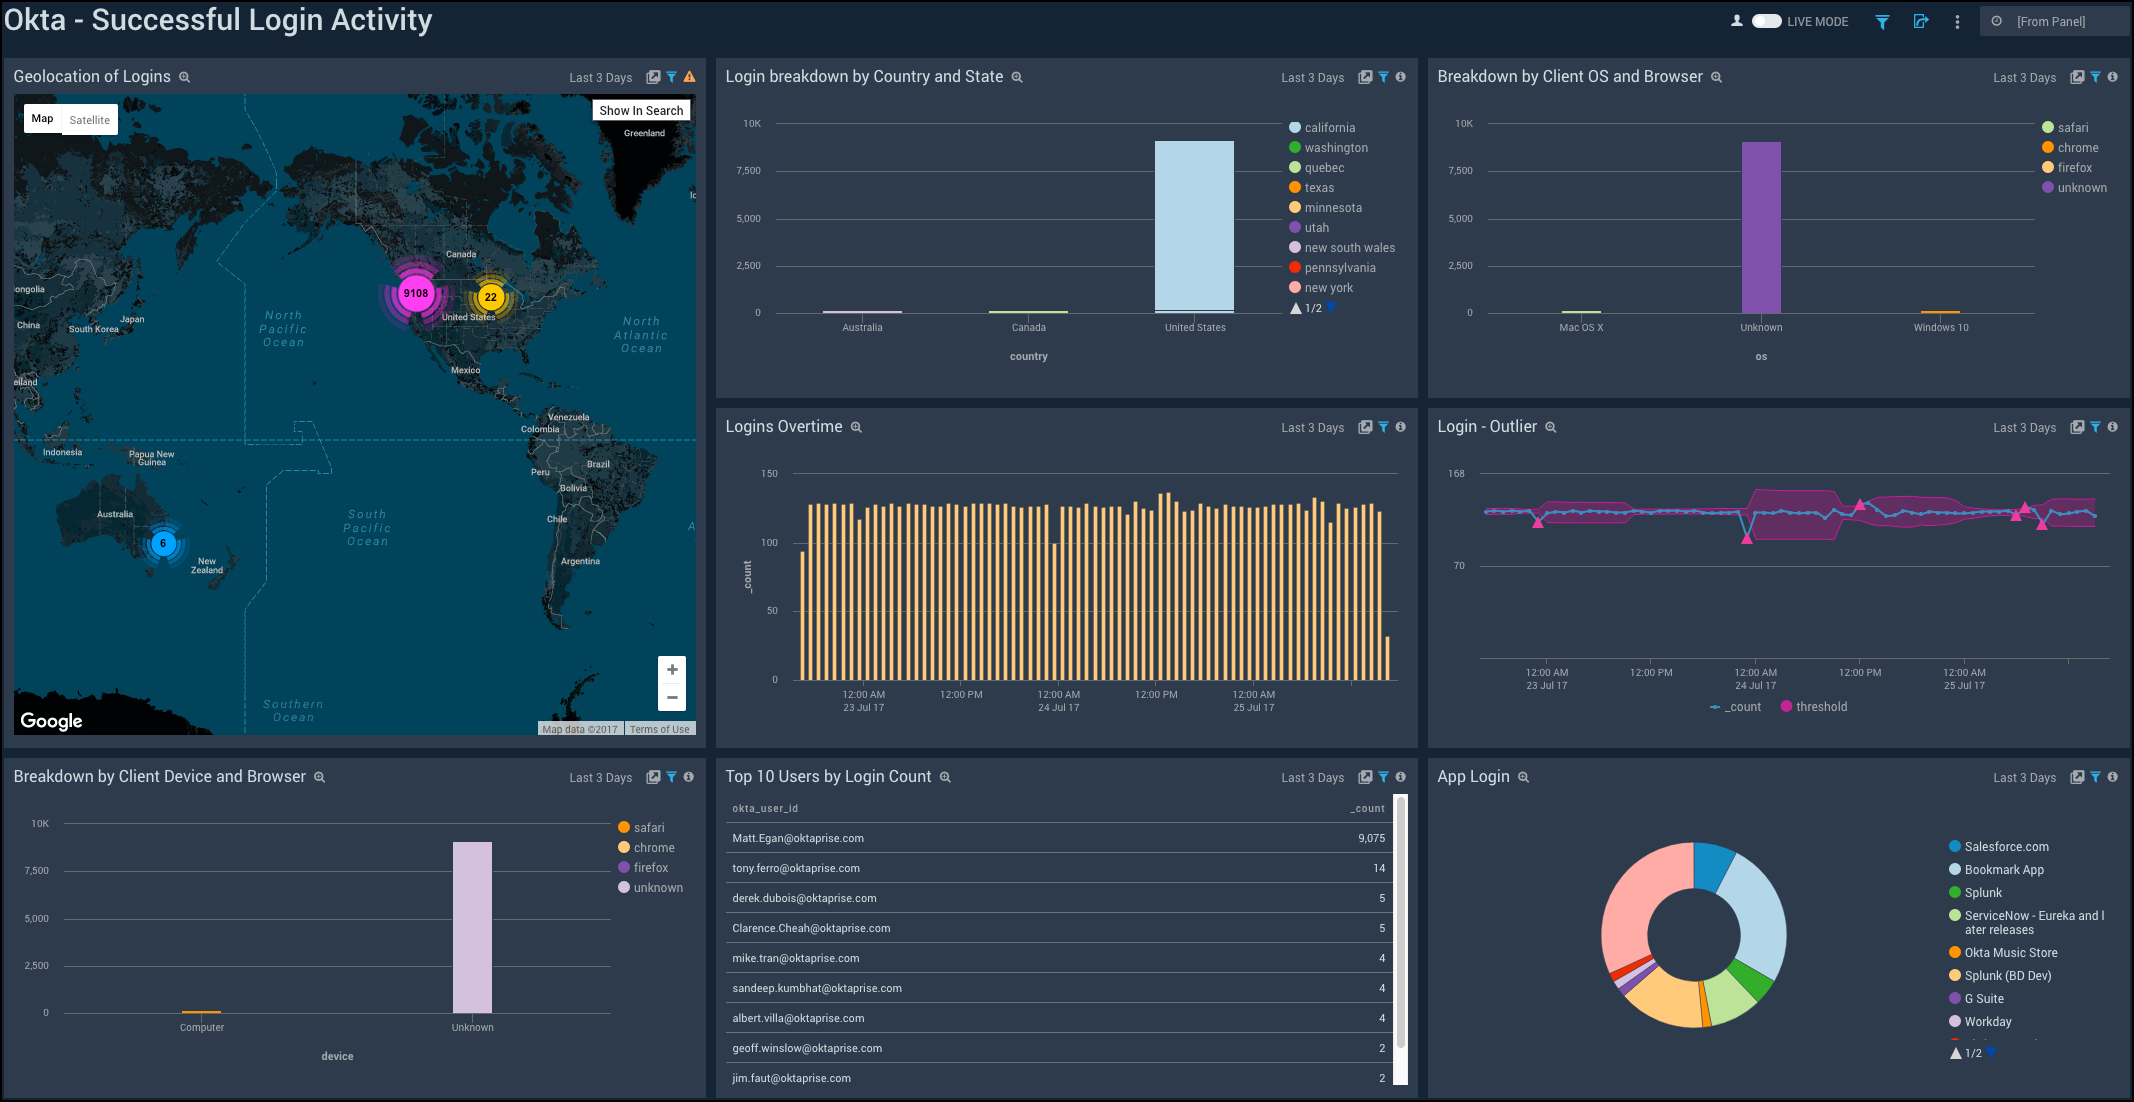Click the magnifier icon beside Top 10 Users title
2134x1102 pixels.
click(x=944, y=777)
